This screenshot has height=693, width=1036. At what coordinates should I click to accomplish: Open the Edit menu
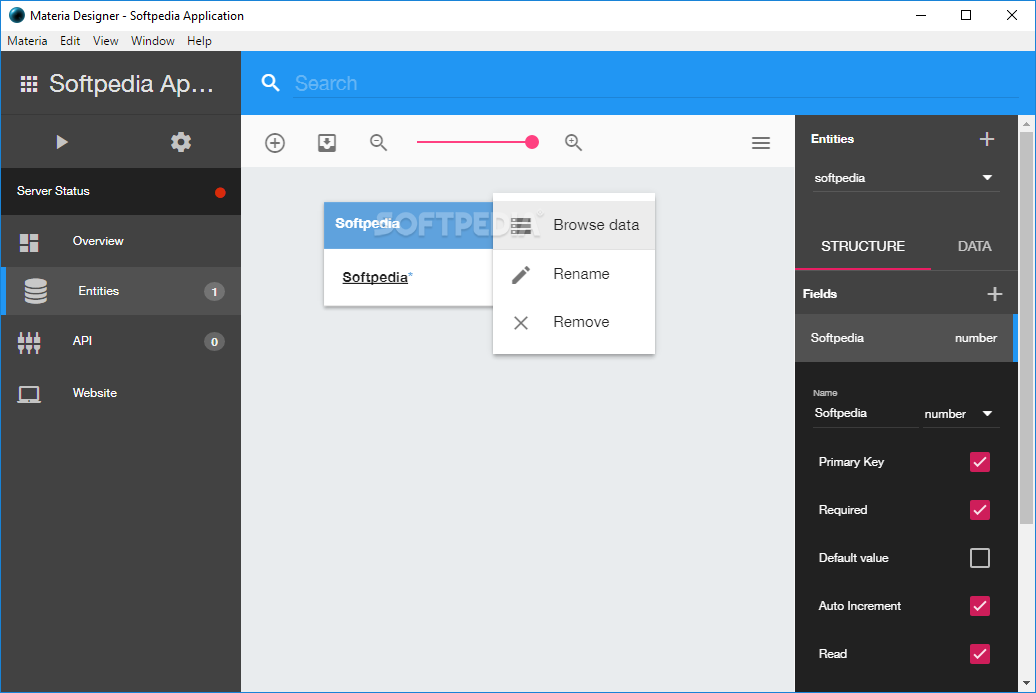70,41
